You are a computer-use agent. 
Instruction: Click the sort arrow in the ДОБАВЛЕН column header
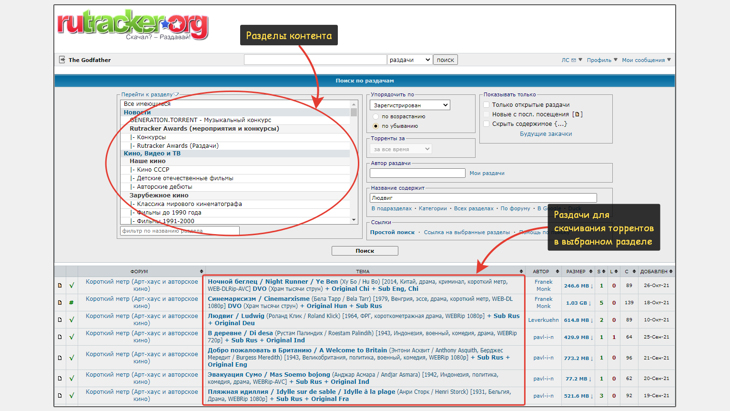(x=671, y=271)
